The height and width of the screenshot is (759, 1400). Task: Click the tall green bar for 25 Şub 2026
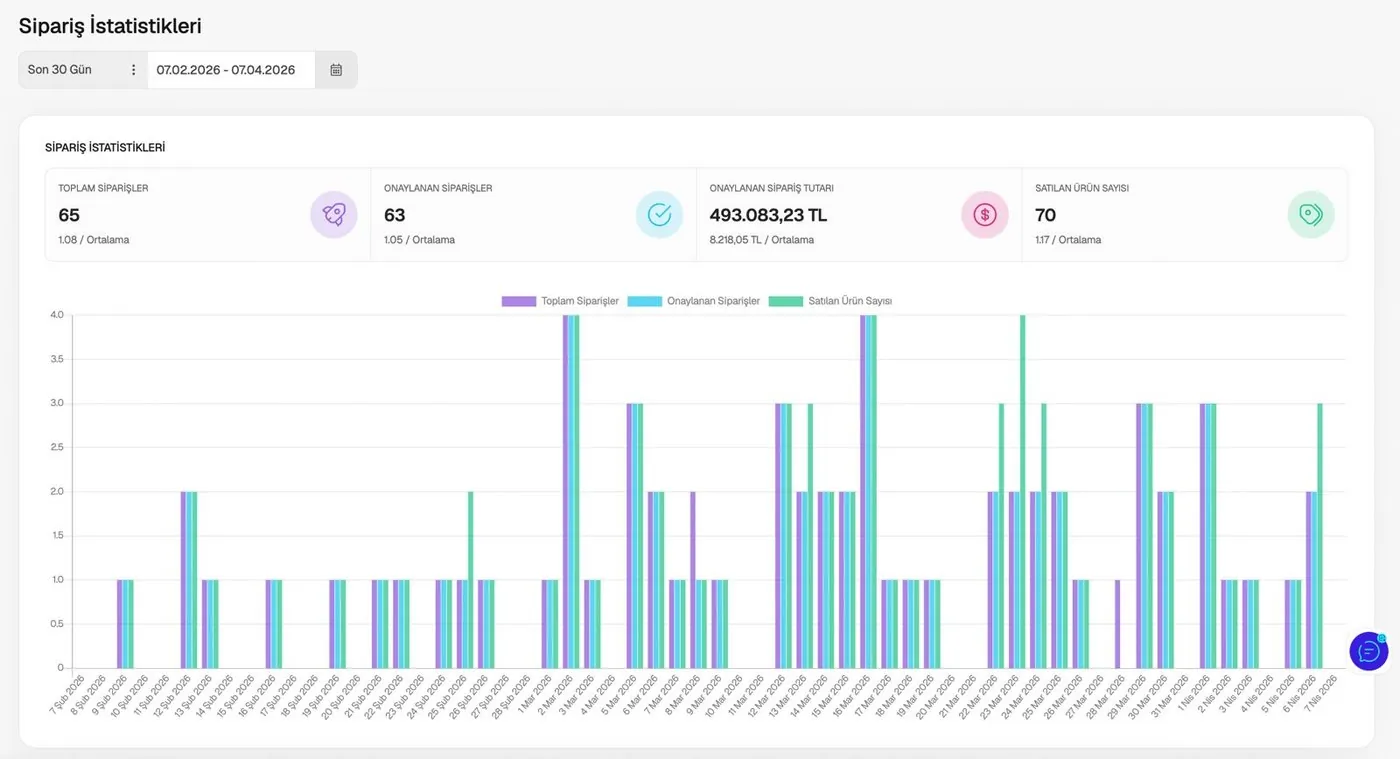point(470,580)
